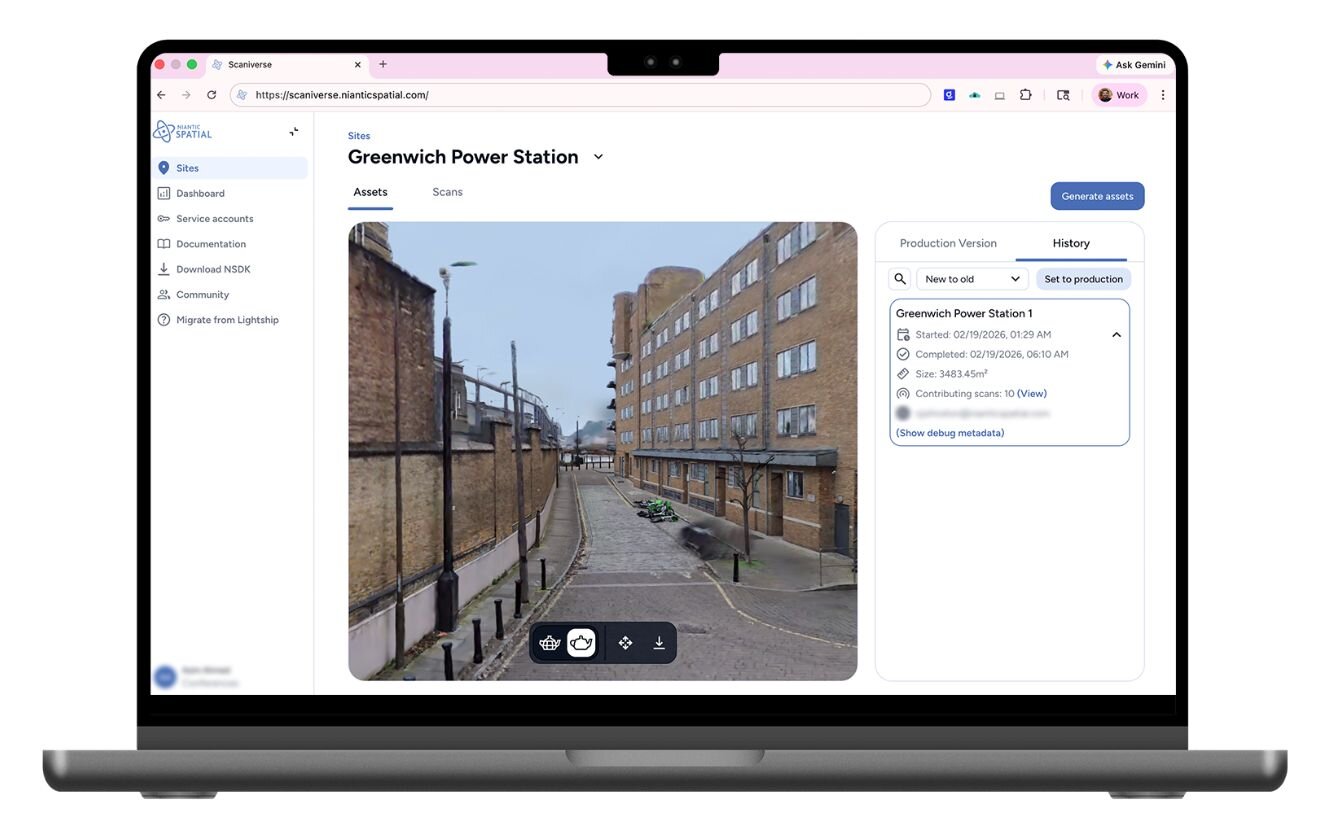This screenshot has width=1318, height=825.
Task: Click Show debug metadata link
Action: tap(950, 433)
